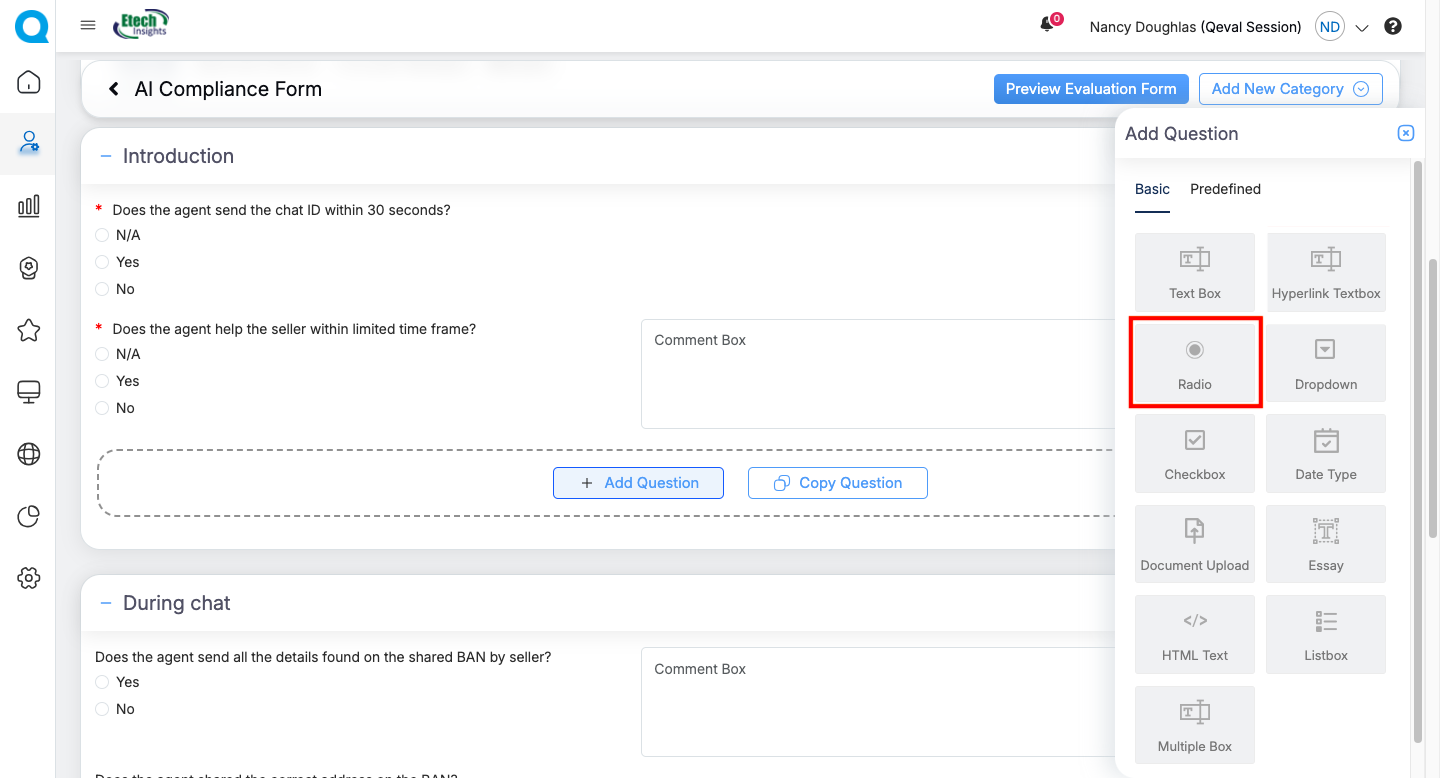
Task: Add a Listbox question type
Action: click(x=1325, y=634)
